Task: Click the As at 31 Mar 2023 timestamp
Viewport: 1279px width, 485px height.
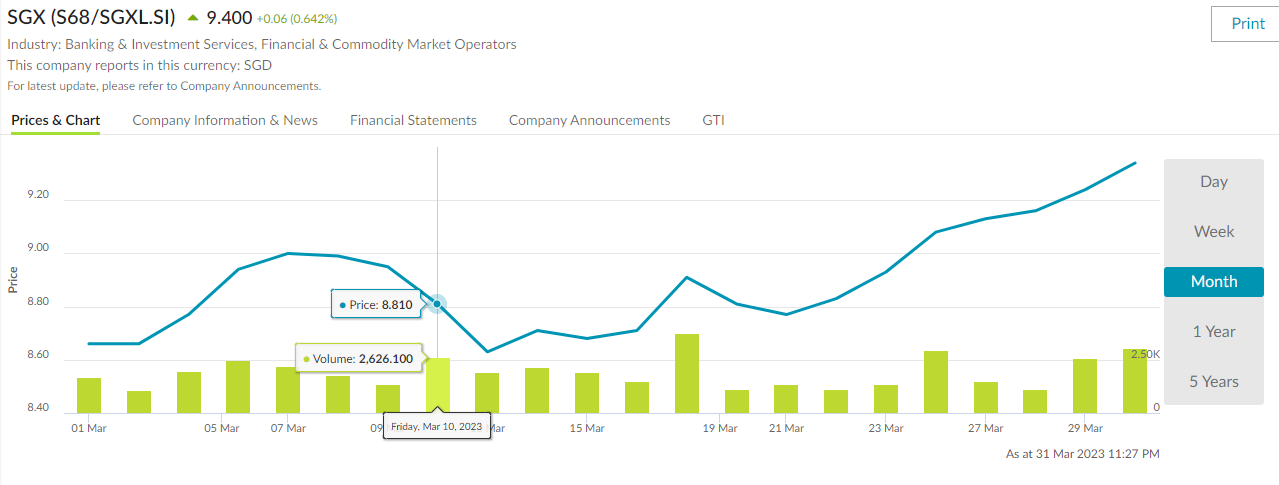Action: point(1082,454)
